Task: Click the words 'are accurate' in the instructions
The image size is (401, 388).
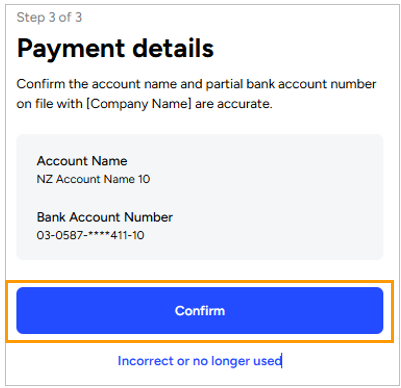Action: tap(234, 104)
